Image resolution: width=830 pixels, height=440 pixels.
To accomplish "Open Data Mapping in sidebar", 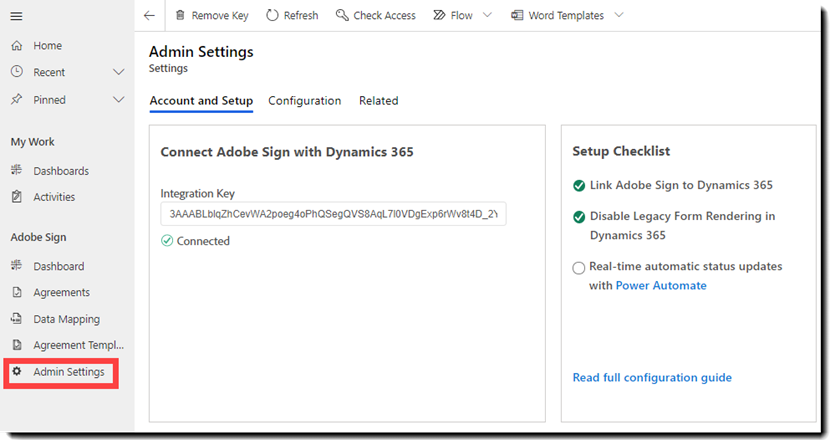I will [66, 319].
